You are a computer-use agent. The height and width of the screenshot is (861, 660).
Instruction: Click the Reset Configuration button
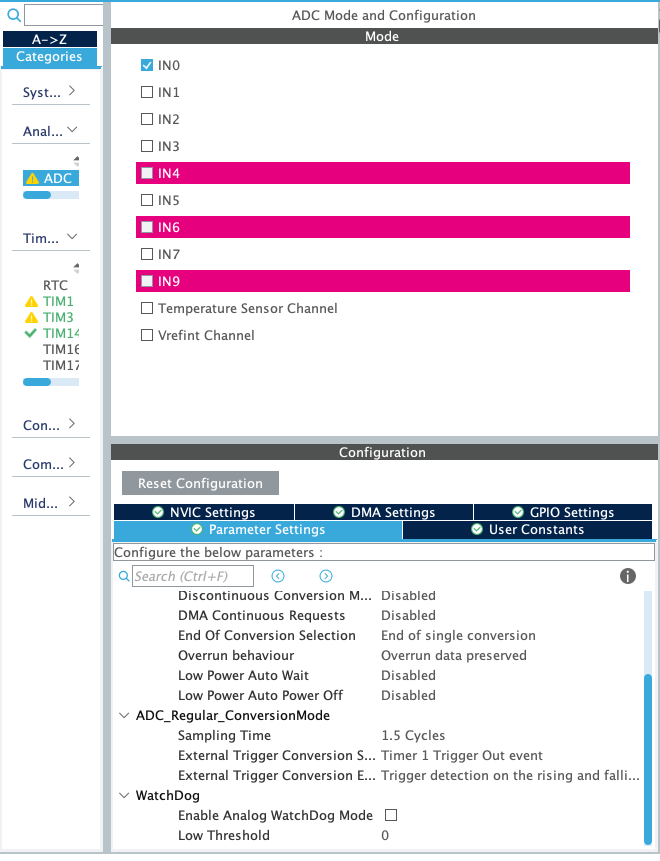point(200,483)
